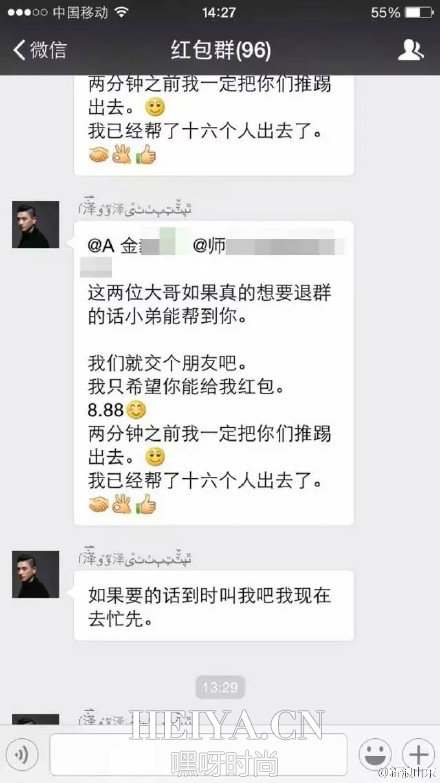Tap the back arrow to 微信
Screen dimensions: 440x783
[x=39, y=50]
